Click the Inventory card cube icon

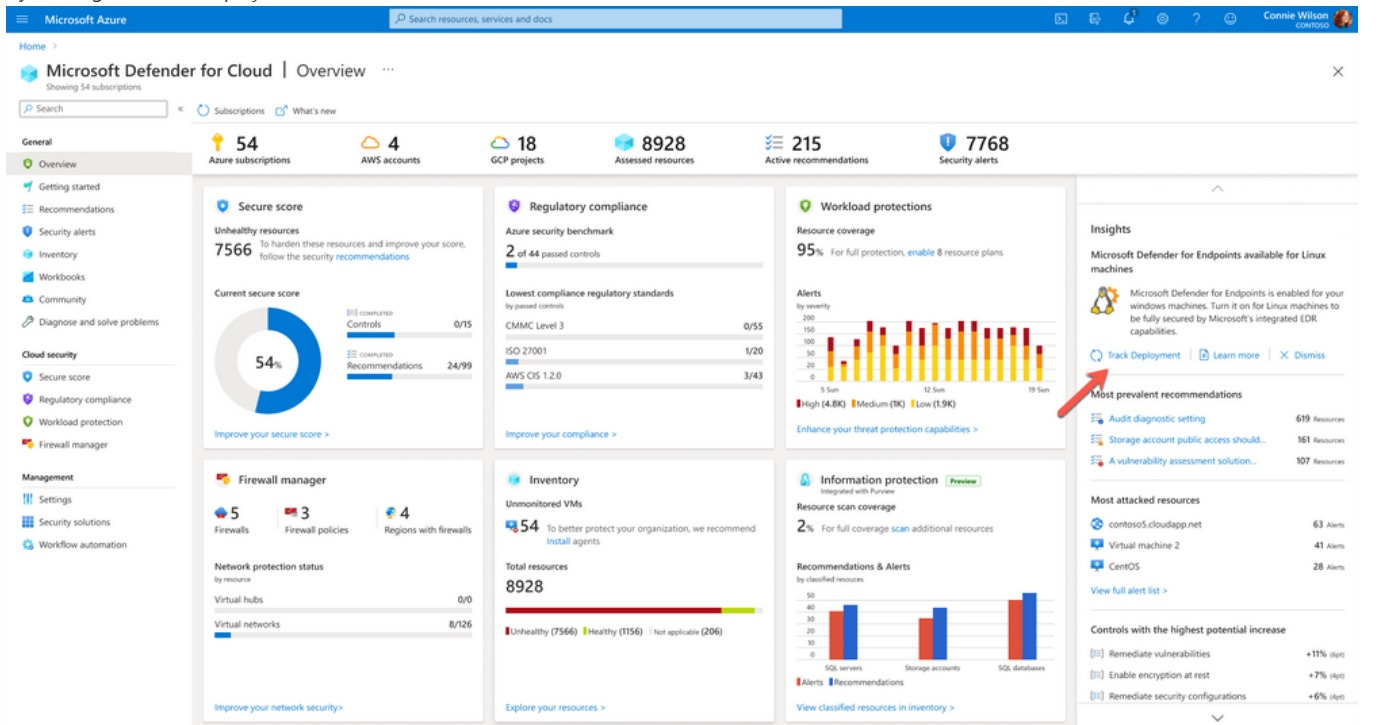click(x=514, y=479)
